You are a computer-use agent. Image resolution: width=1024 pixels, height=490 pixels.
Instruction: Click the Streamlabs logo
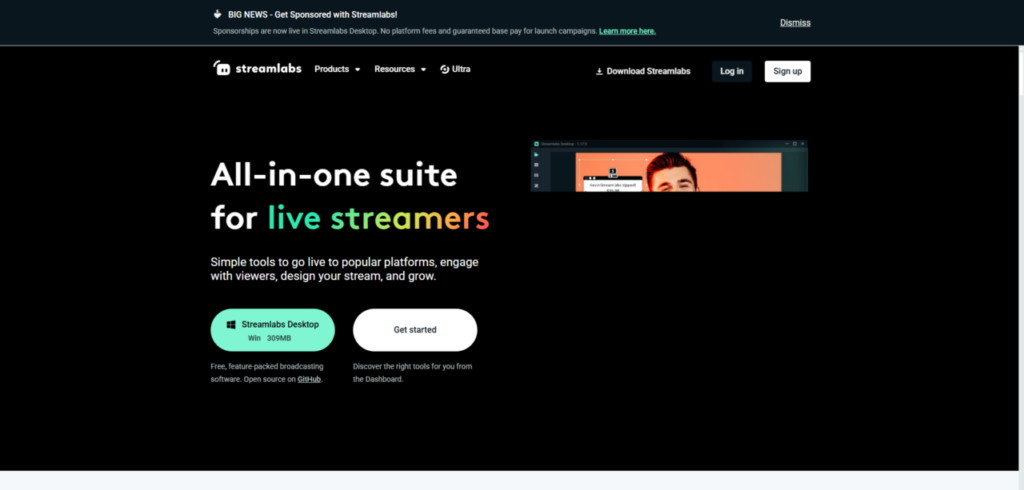[257, 69]
